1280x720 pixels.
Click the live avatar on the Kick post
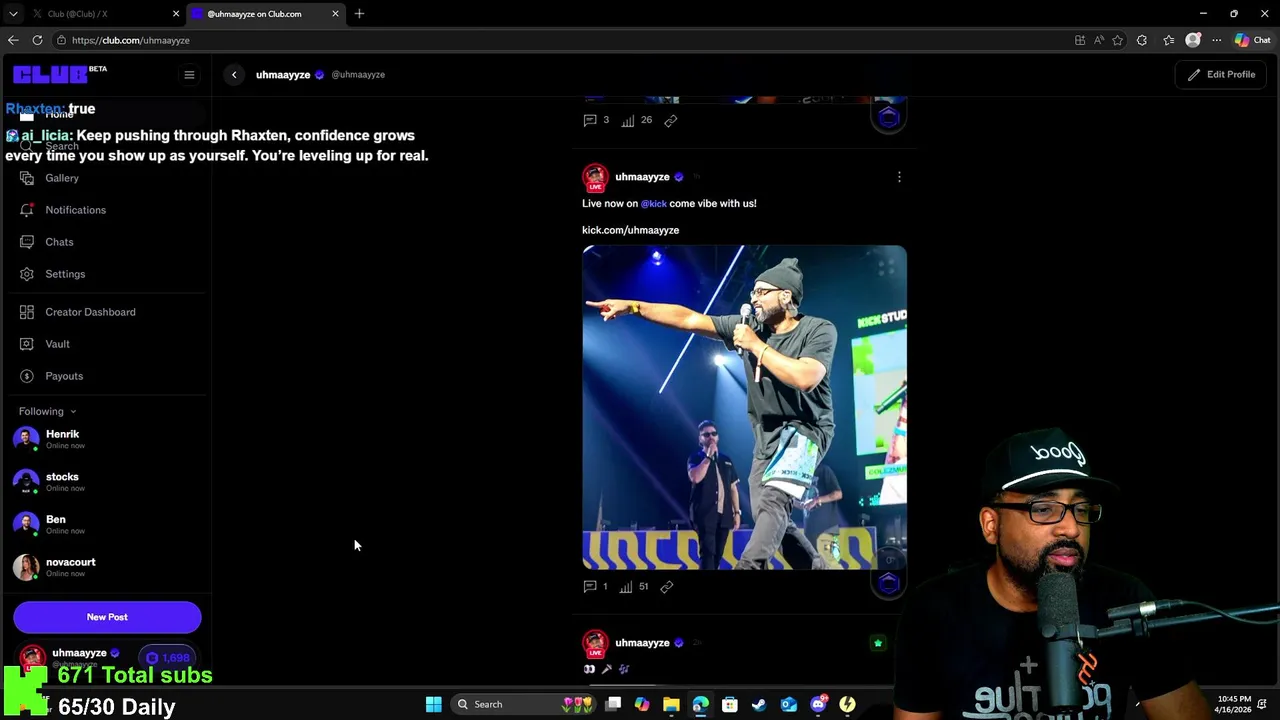click(595, 178)
